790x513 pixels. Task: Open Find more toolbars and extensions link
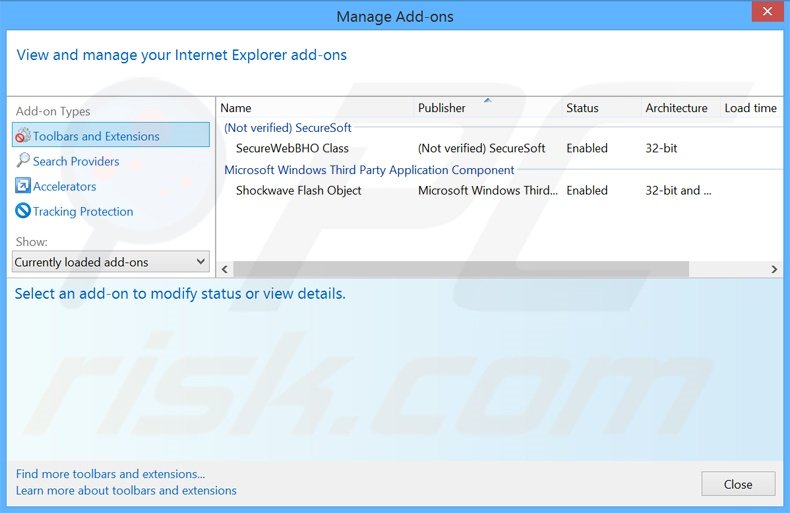click(x=110, y=474)
